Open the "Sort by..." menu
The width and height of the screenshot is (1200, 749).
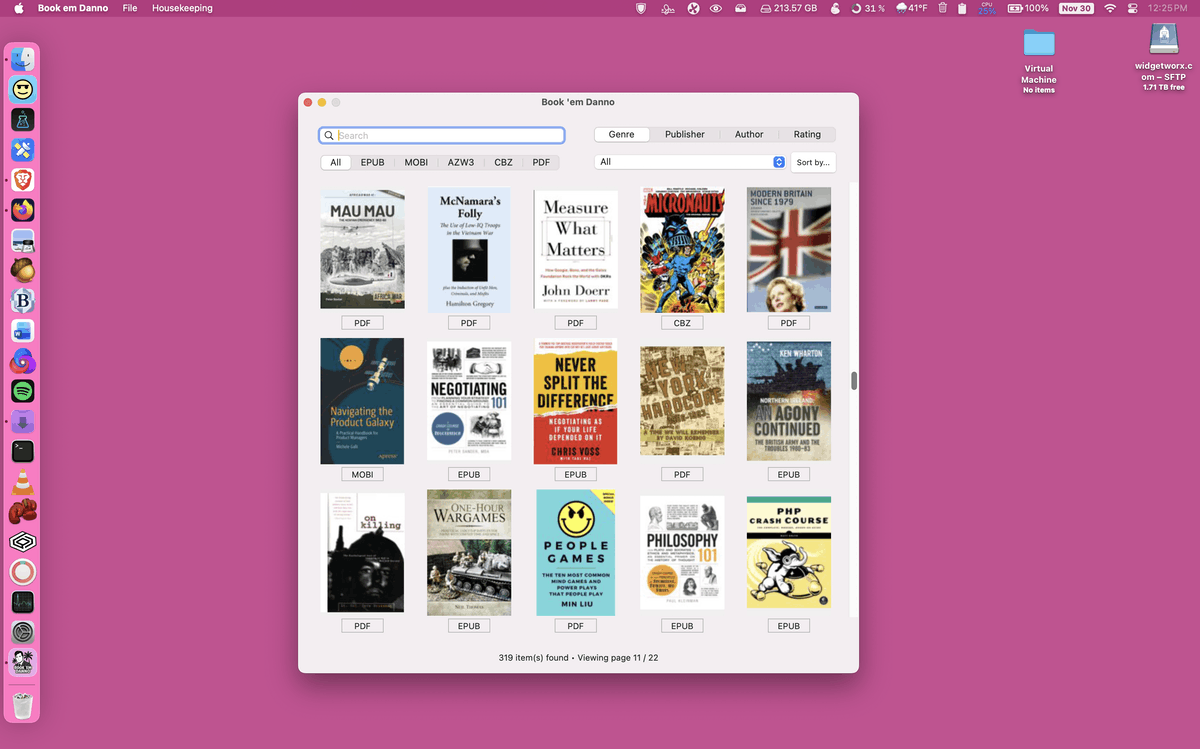(812, 162)
